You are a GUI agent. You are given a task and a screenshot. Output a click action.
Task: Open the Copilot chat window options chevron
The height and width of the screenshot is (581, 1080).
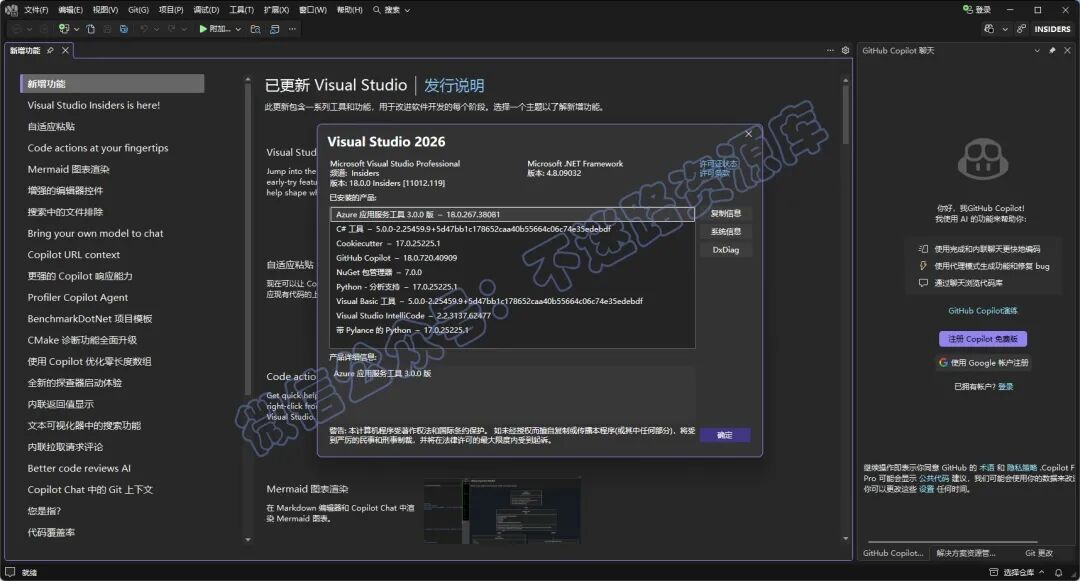[x=1037, y=50]
